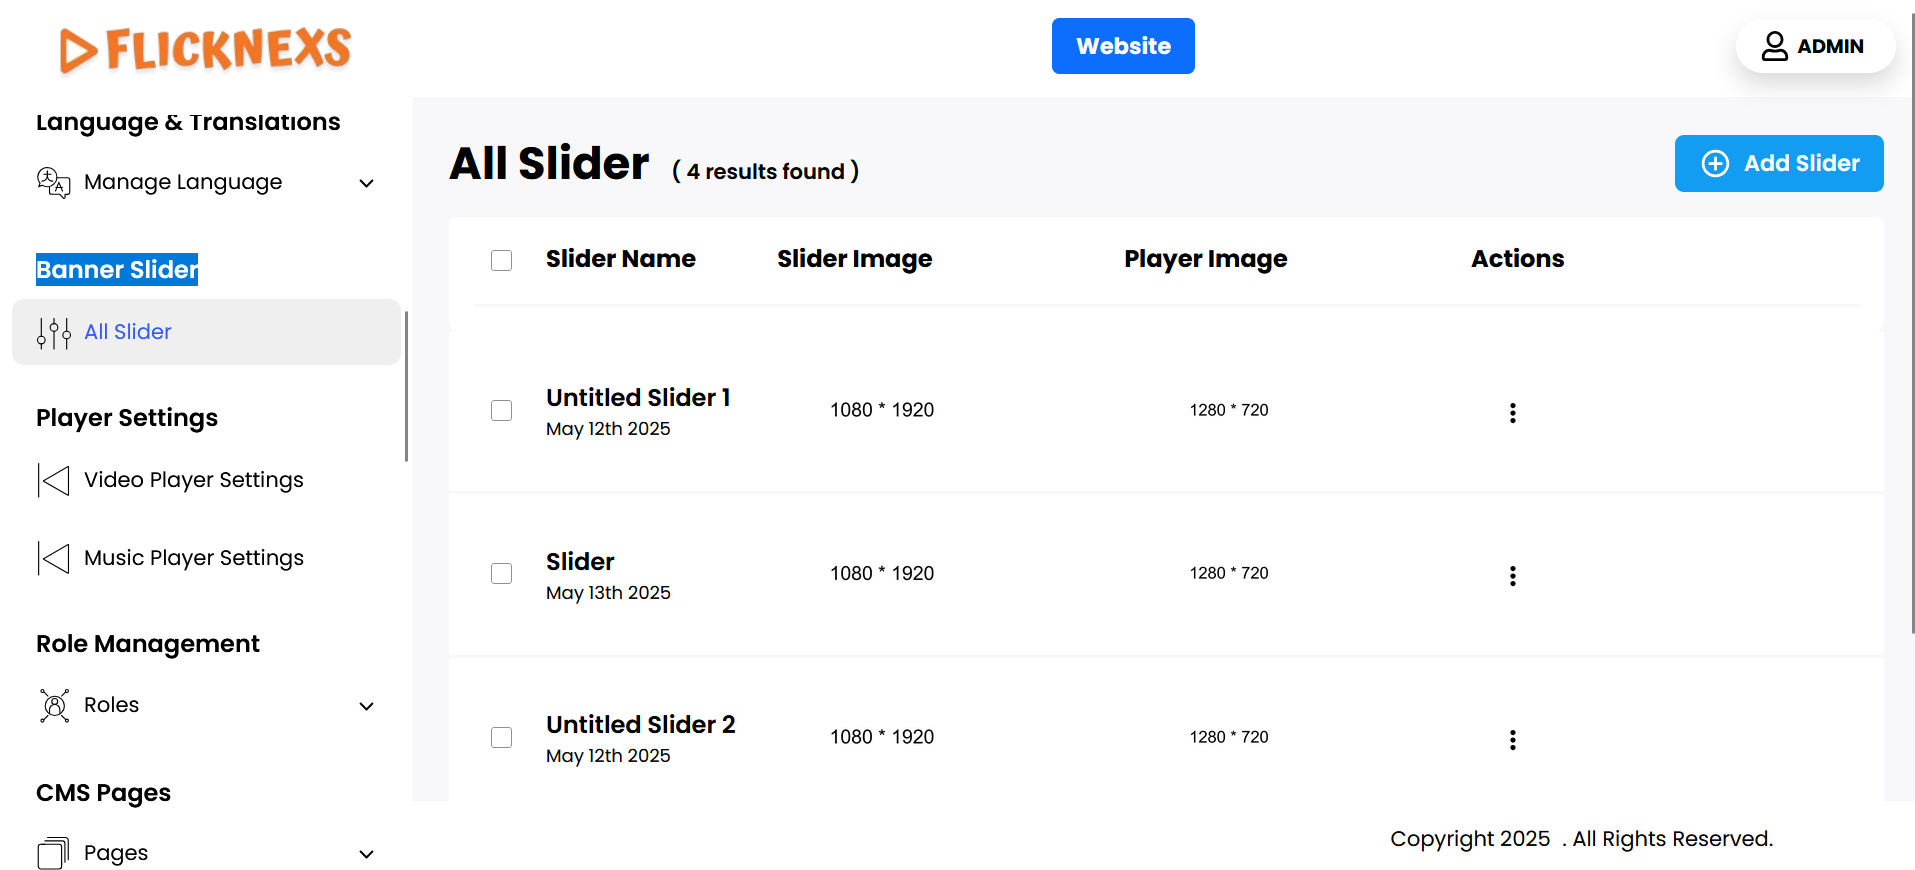Click the sidebar scrollbar thumb
The height and width of the screenshot is (870, 1915).
pyautogui.click(x=406, y=386)
